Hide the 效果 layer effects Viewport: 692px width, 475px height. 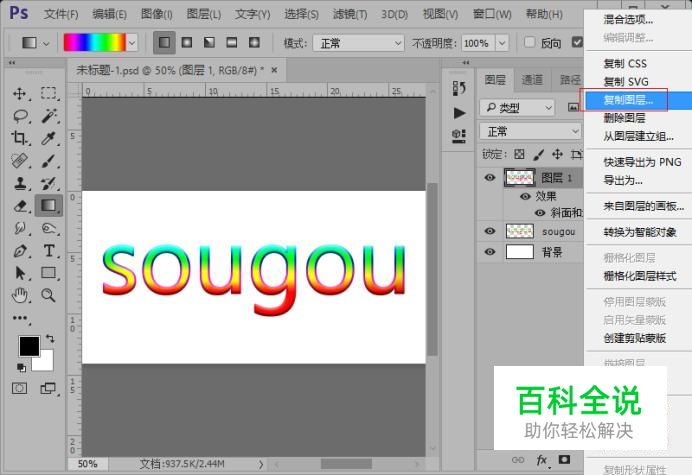(525, 196)
